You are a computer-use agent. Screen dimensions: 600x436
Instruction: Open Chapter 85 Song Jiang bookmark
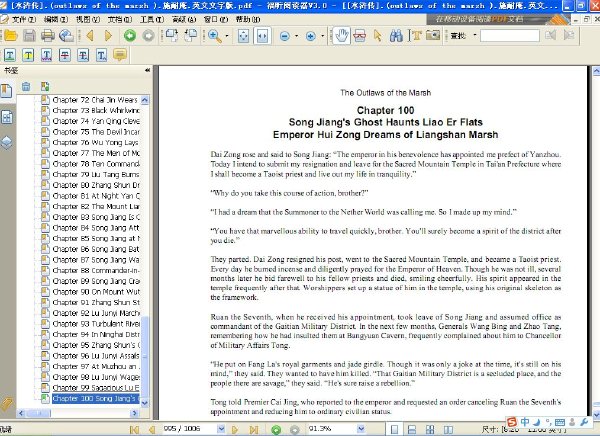[96, 238]
